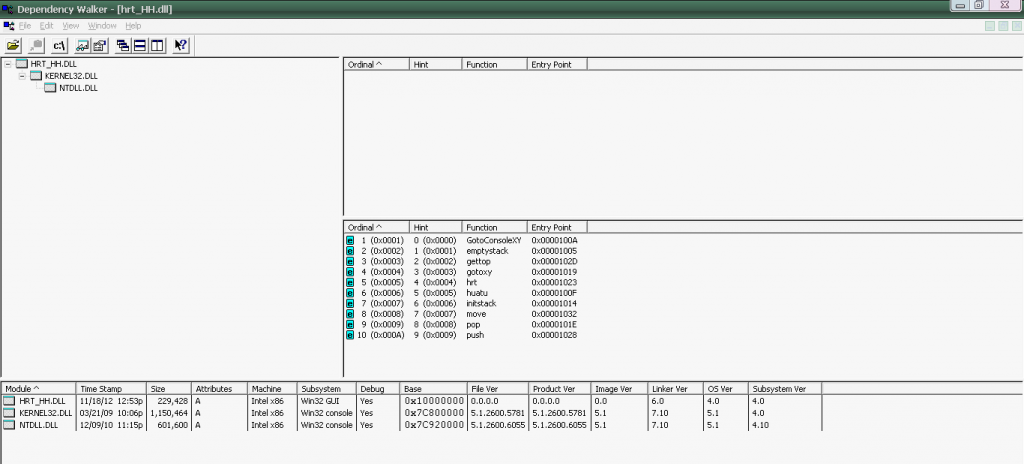
Task: Select HRT_HH.DLL in the module tree
Action: 54,64
